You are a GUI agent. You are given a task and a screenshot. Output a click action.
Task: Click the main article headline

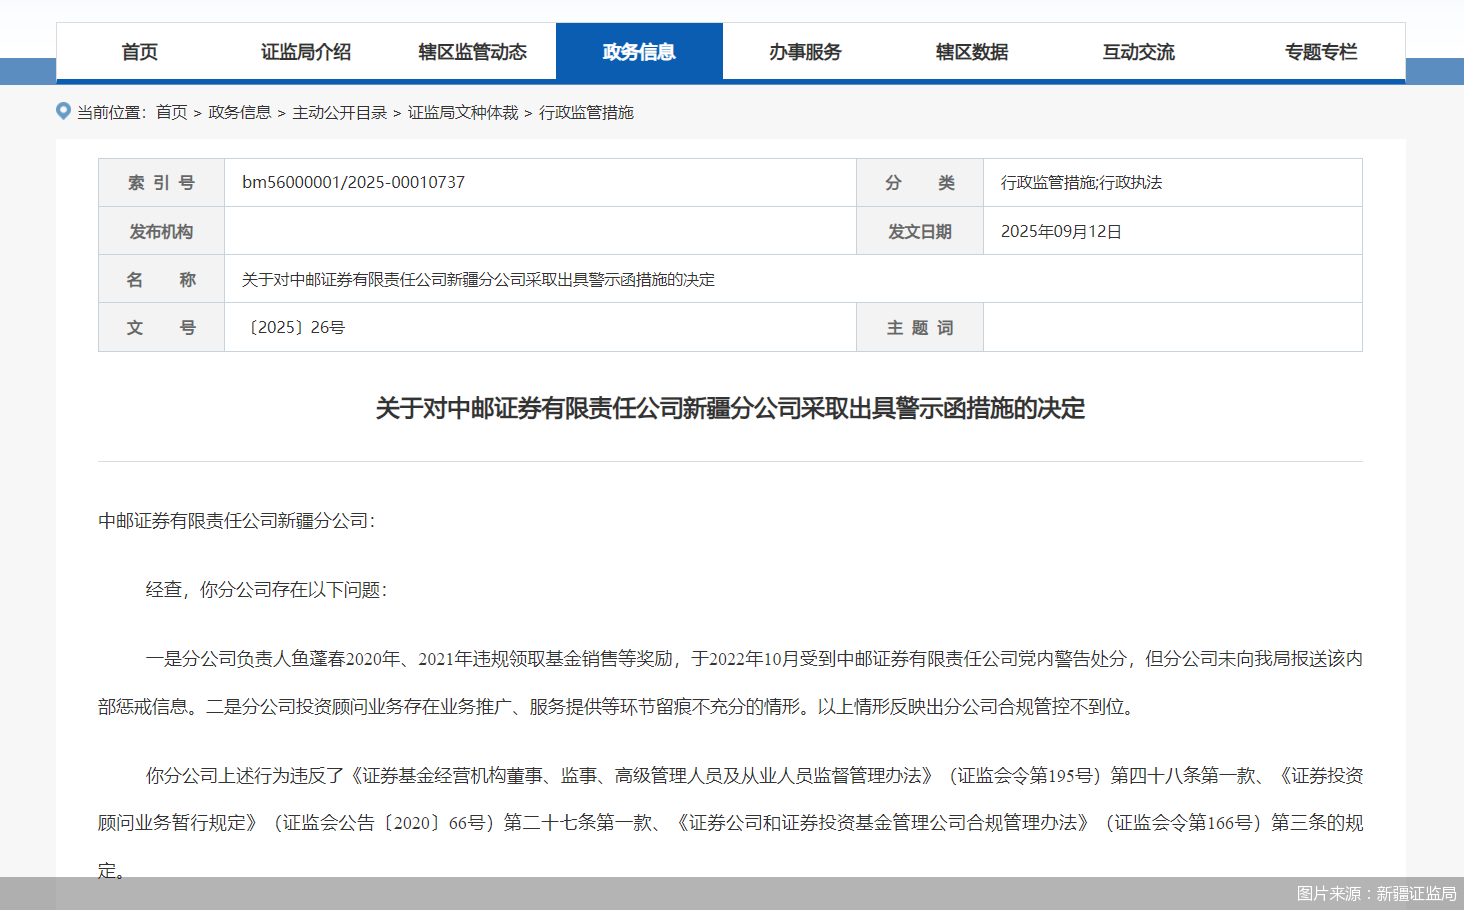730,409
